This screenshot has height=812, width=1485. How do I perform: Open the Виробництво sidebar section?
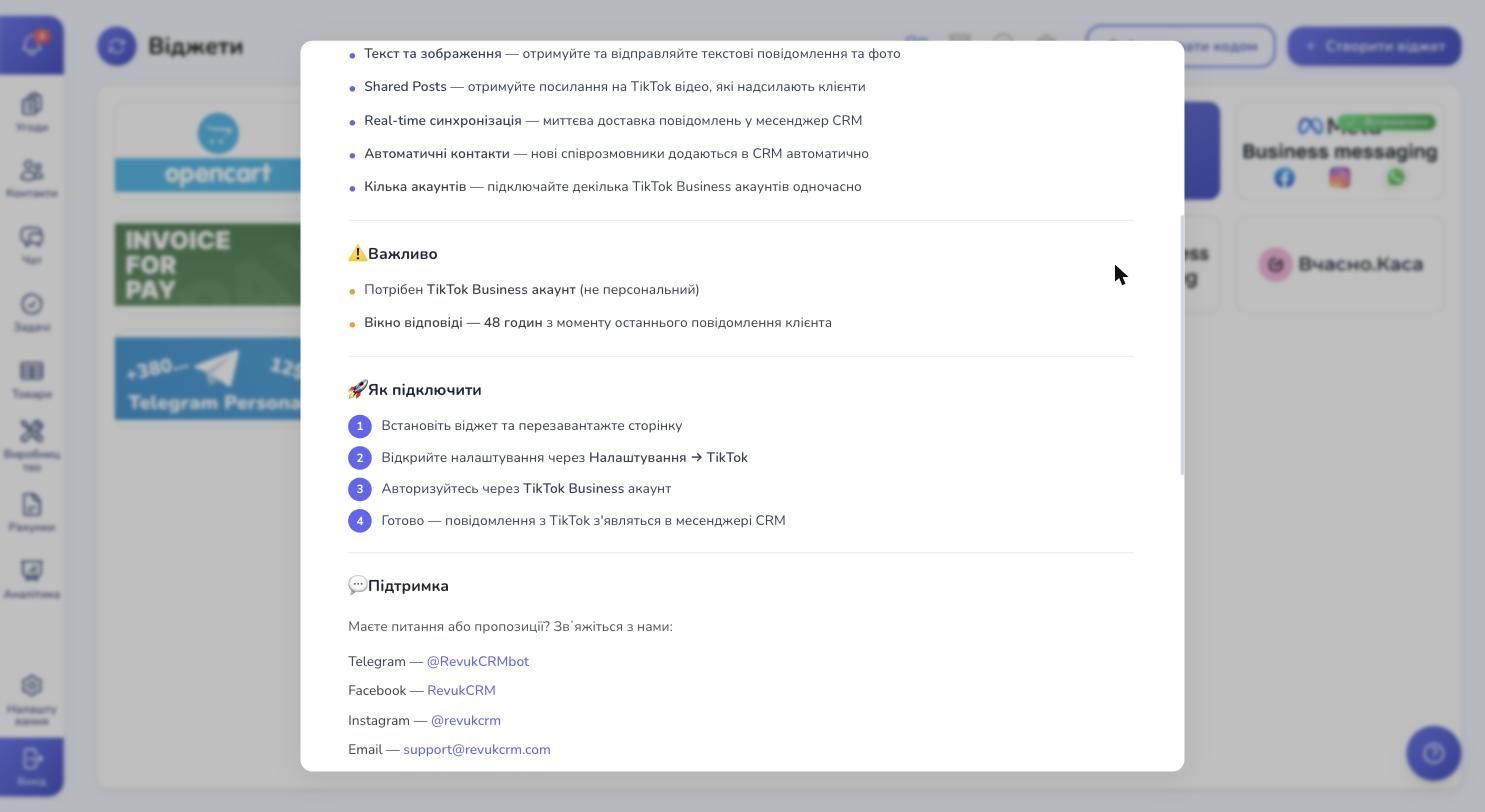31,445
